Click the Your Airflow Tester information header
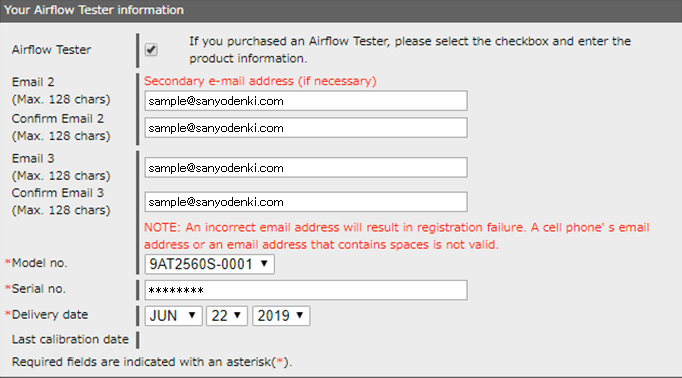This screenshot has width=682, height=378. point(94,10)
